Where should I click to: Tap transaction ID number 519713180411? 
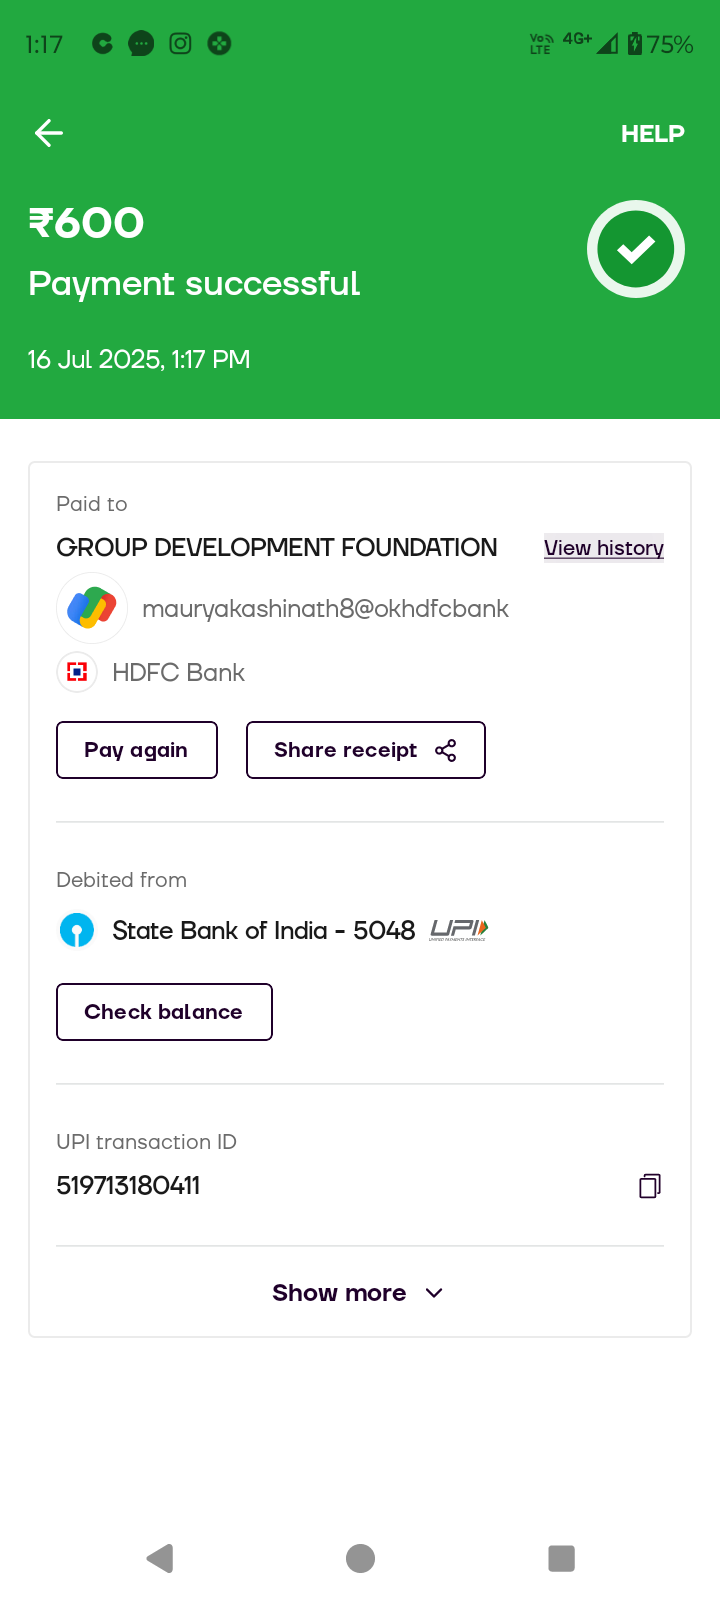pyautogui.click(x=128, y=1186)
